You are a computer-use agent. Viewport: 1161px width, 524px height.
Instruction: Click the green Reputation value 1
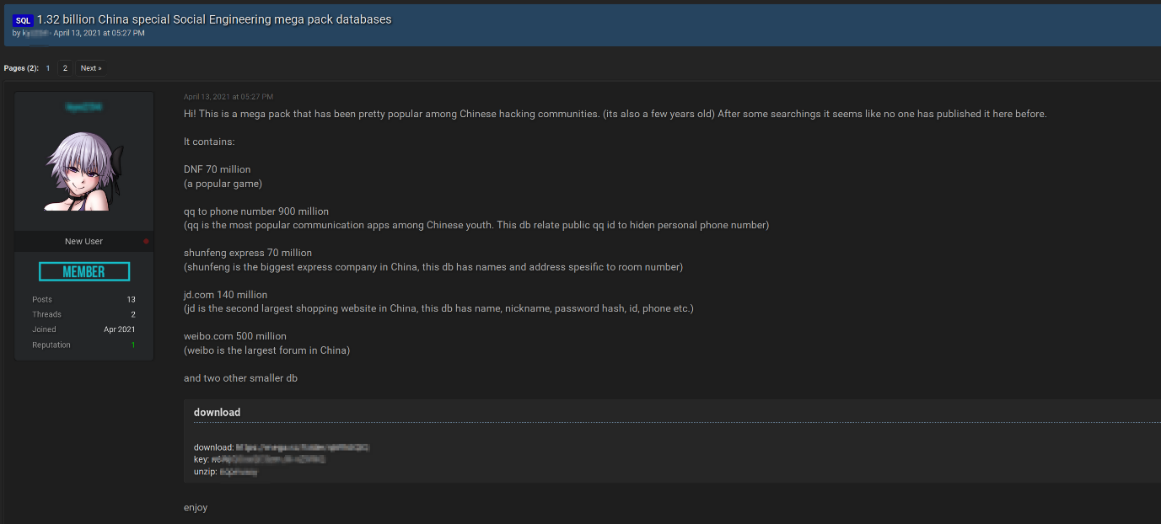click(133, 344)
